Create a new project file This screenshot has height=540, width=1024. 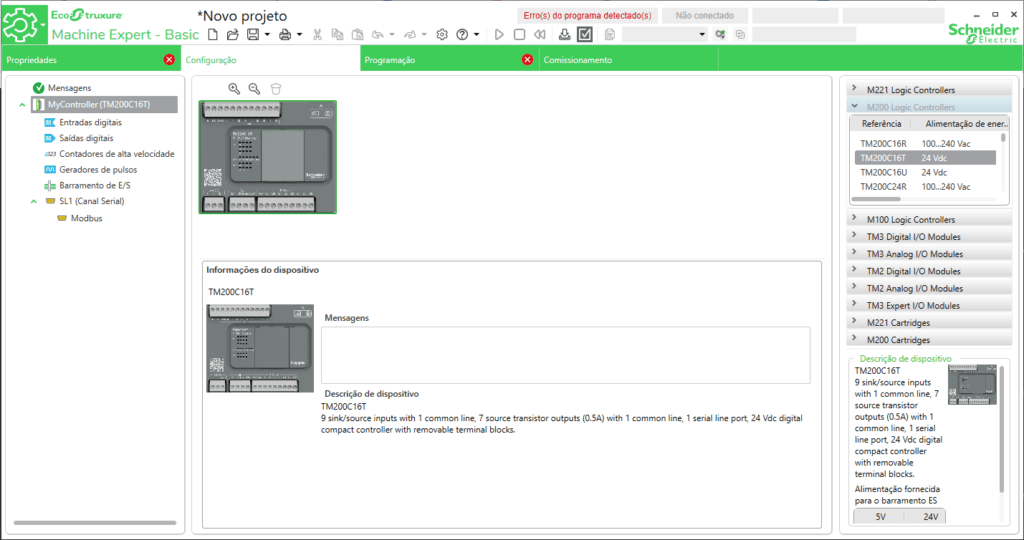tap(212, 35)
